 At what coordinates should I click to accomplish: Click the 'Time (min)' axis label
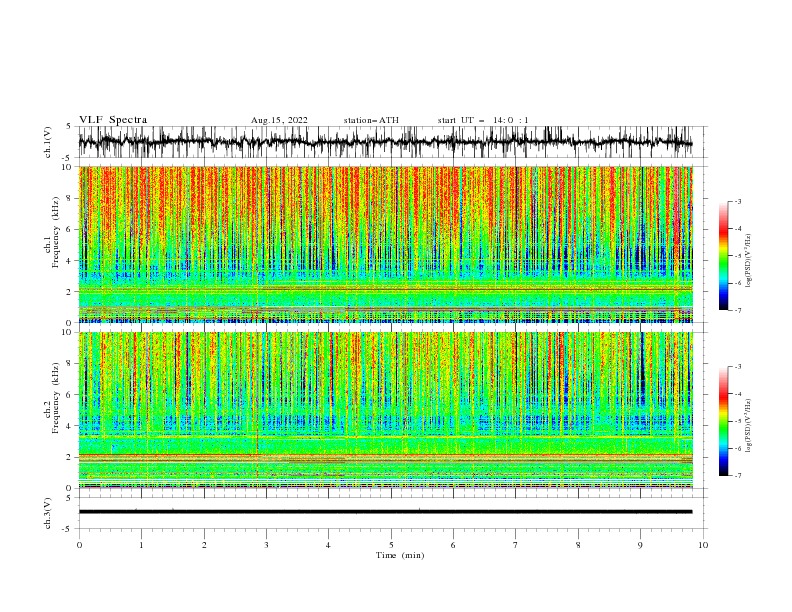(400, 555)
